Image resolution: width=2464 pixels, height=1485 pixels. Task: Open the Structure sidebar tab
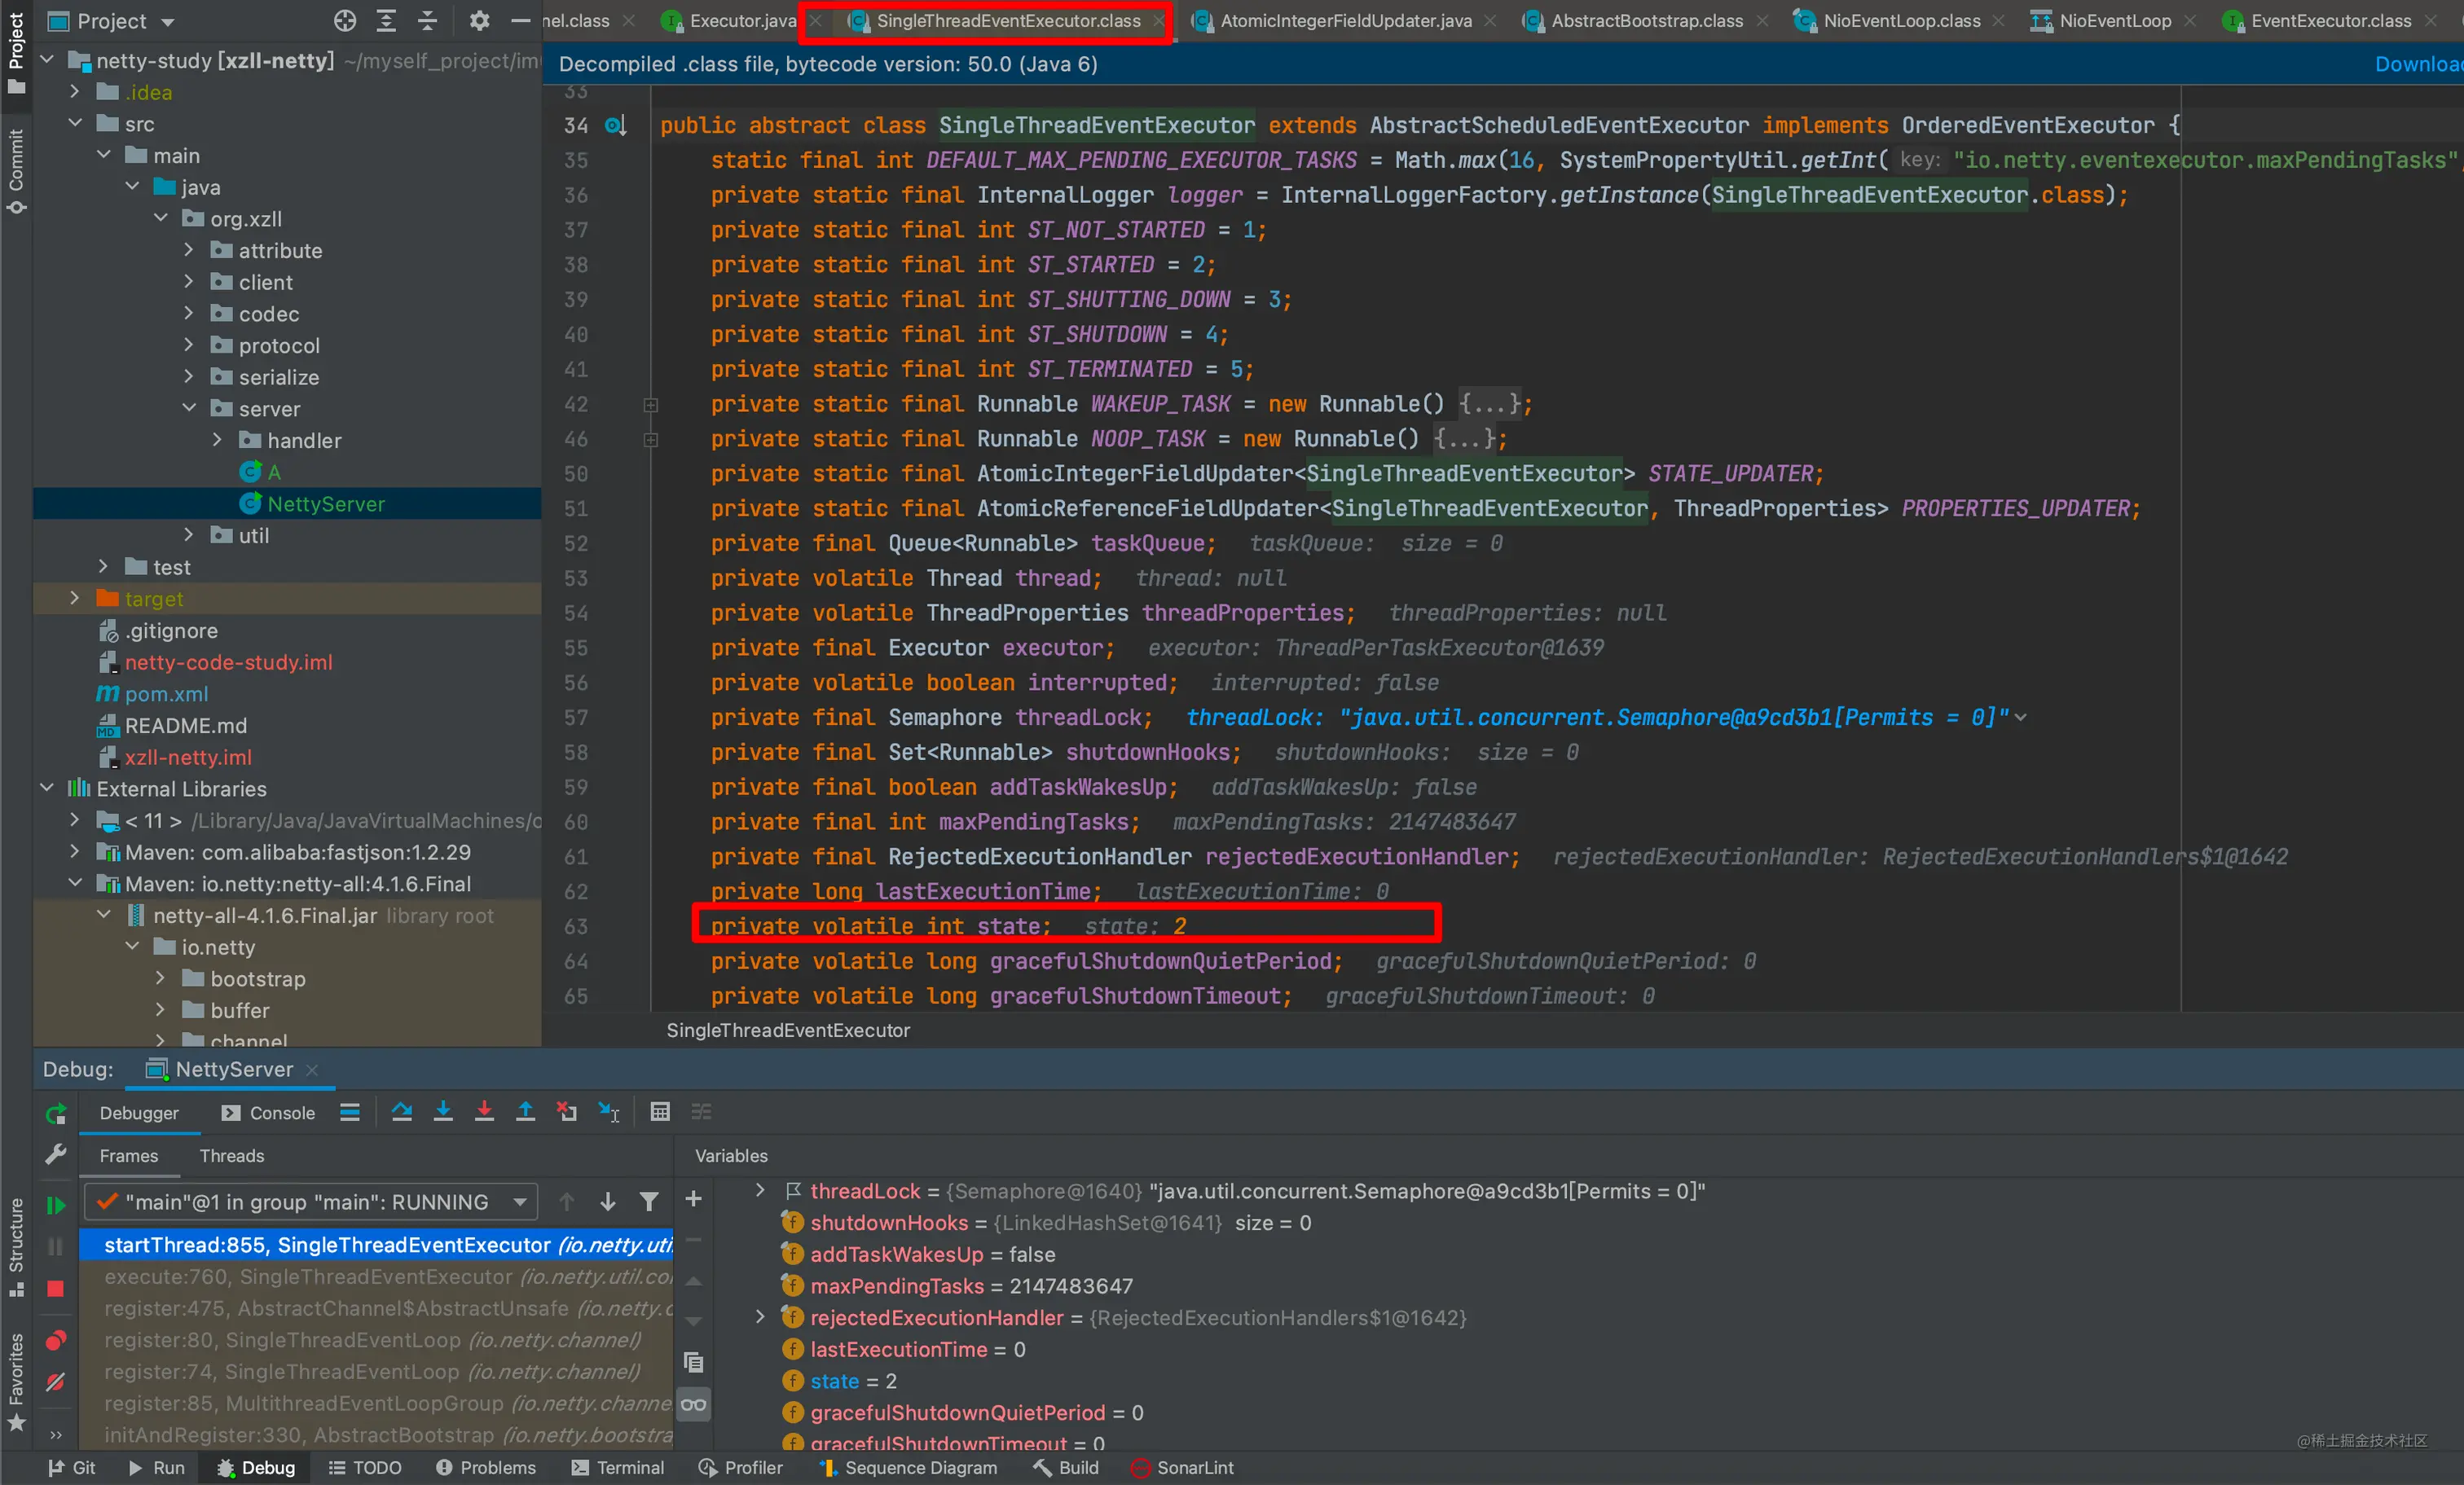pyautogui.click(x=16, y=1247)
